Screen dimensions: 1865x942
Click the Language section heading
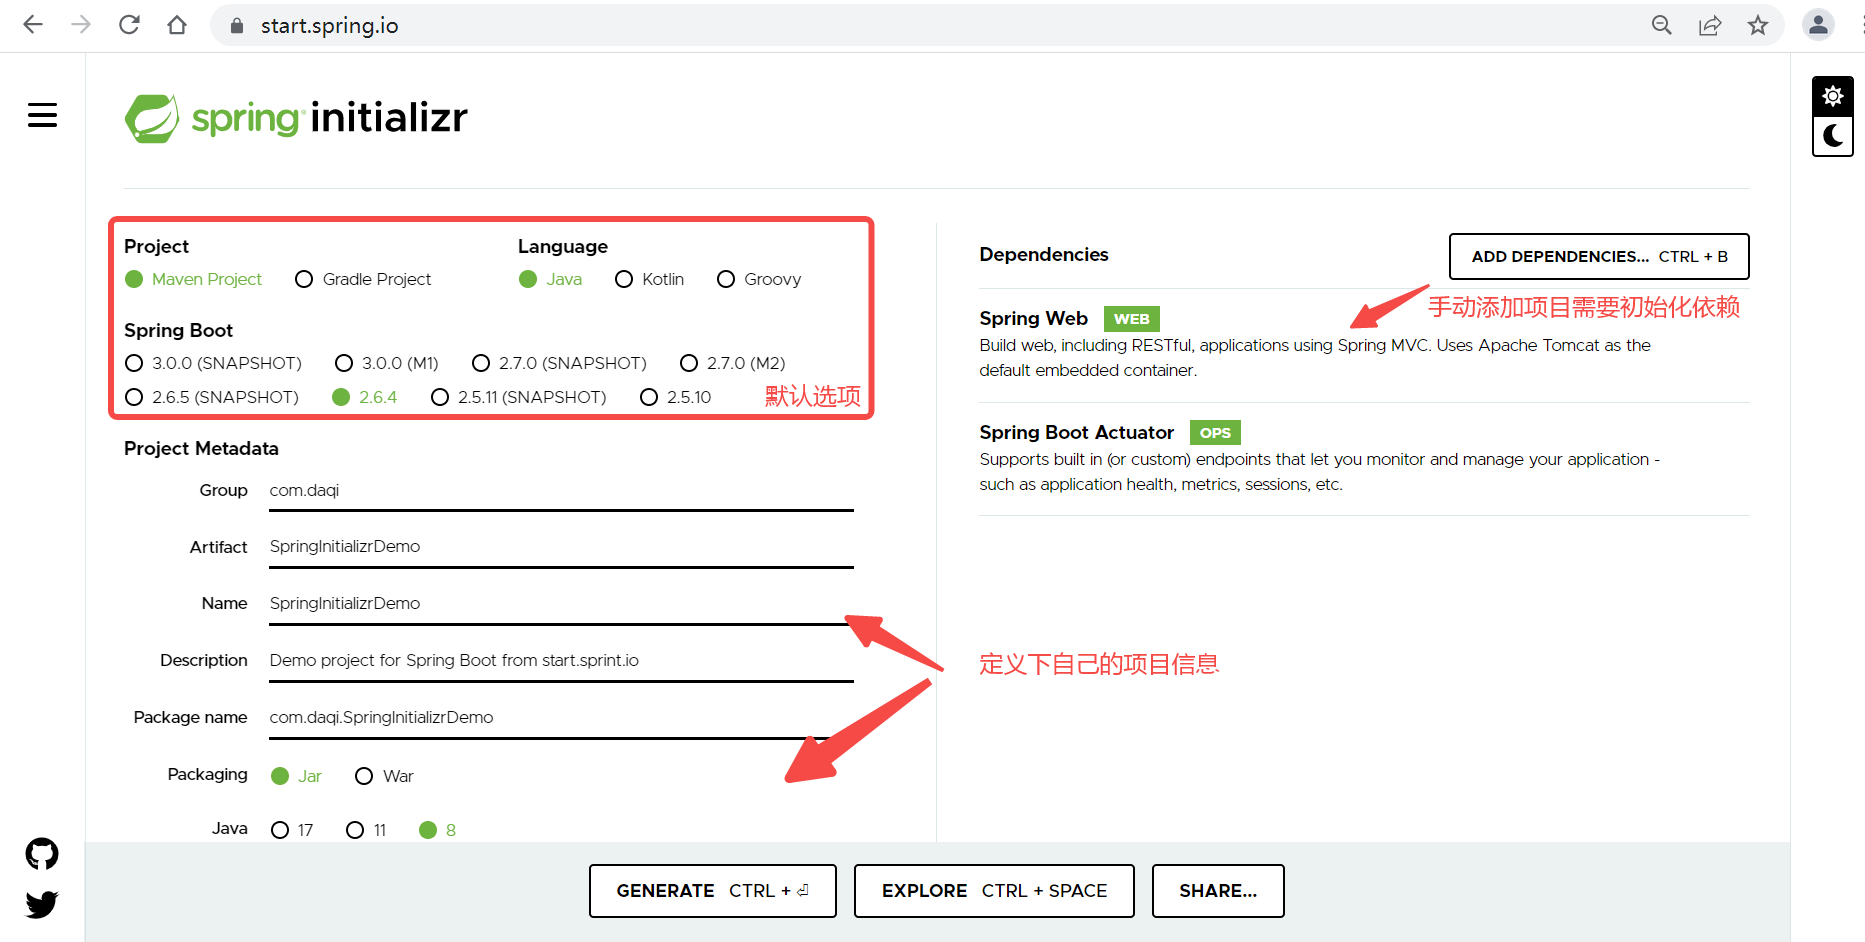click(x=563, y=246)
